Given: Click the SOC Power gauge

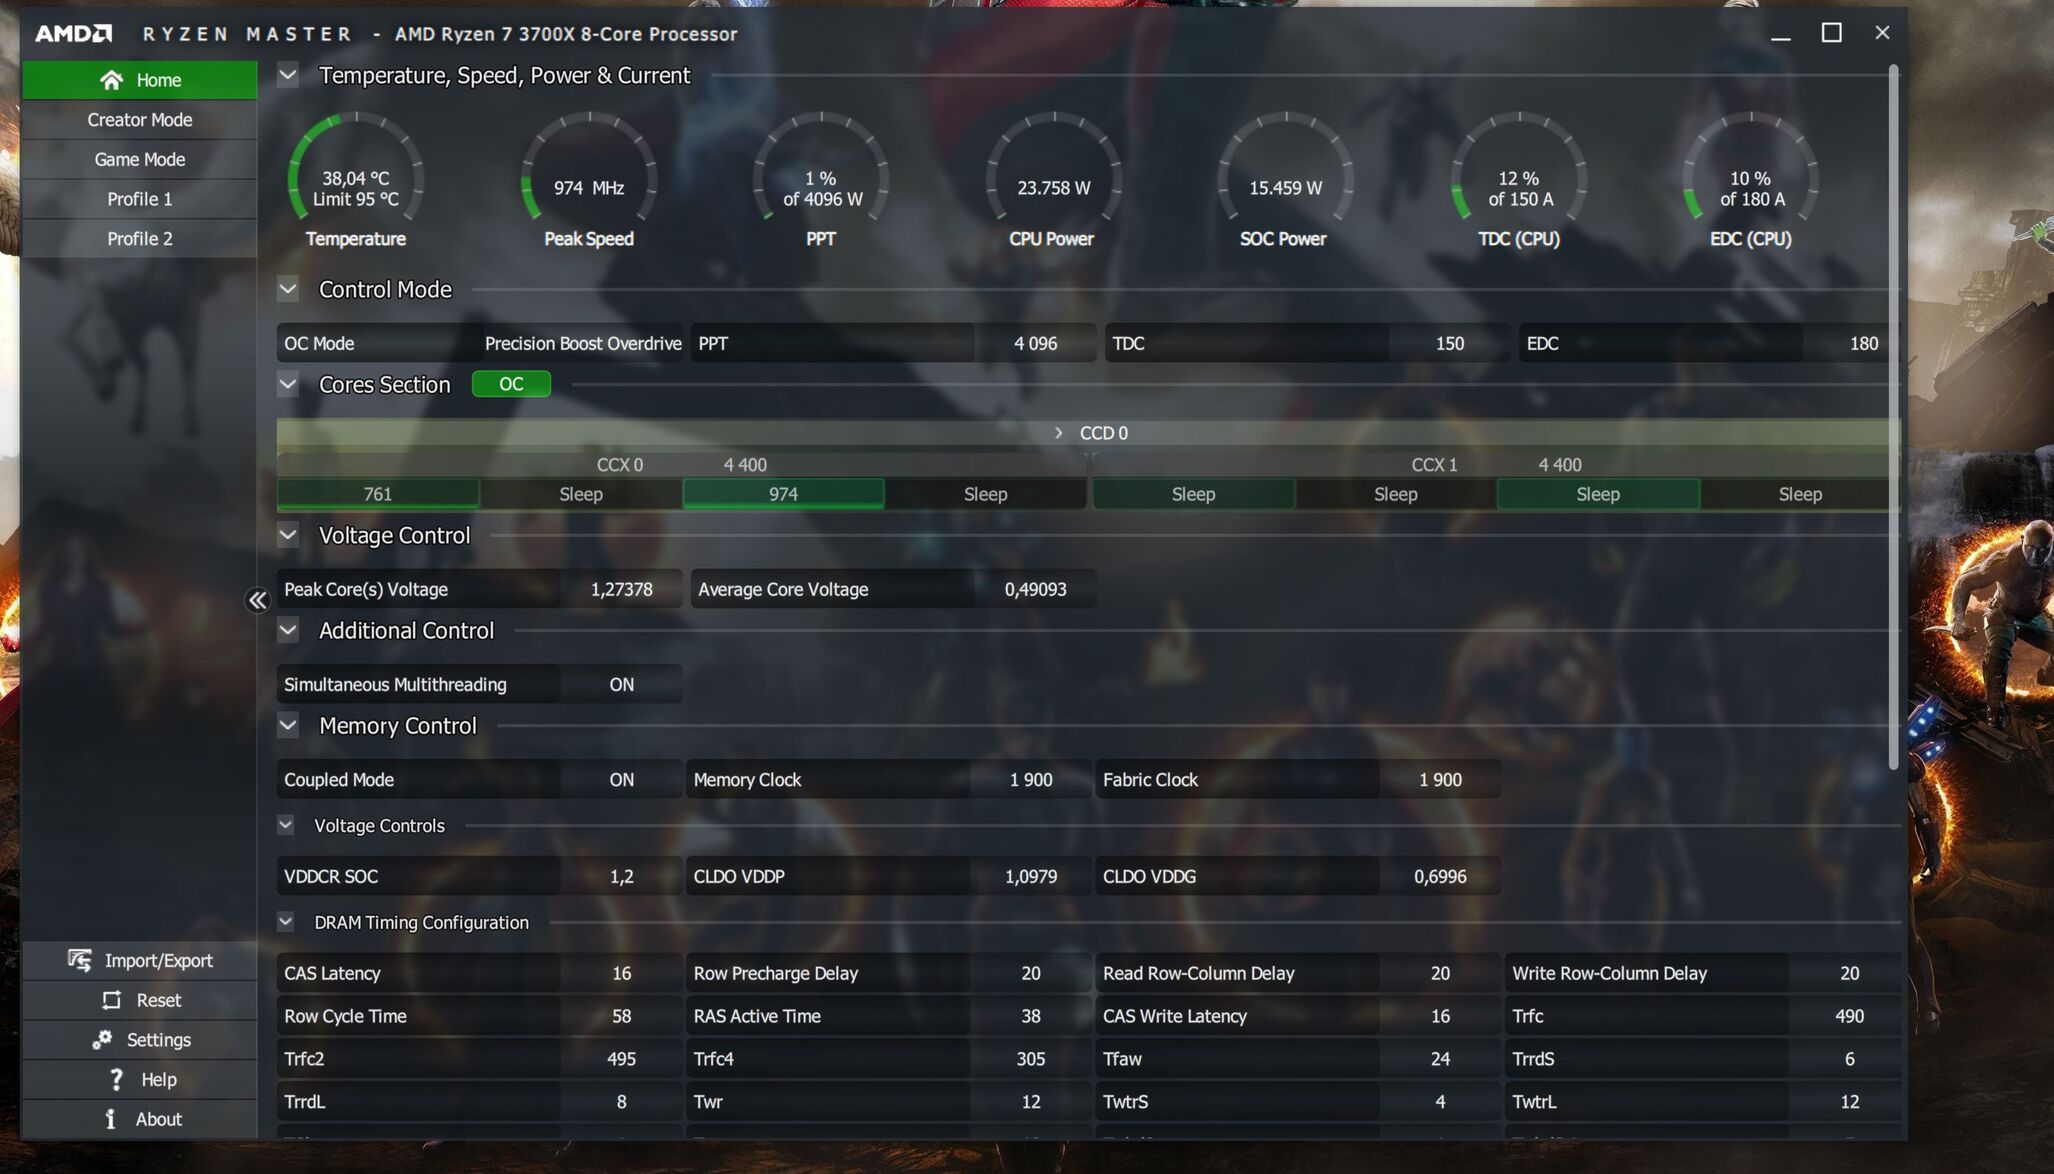Looking at the screenshot, I should tap(1286, 168).
